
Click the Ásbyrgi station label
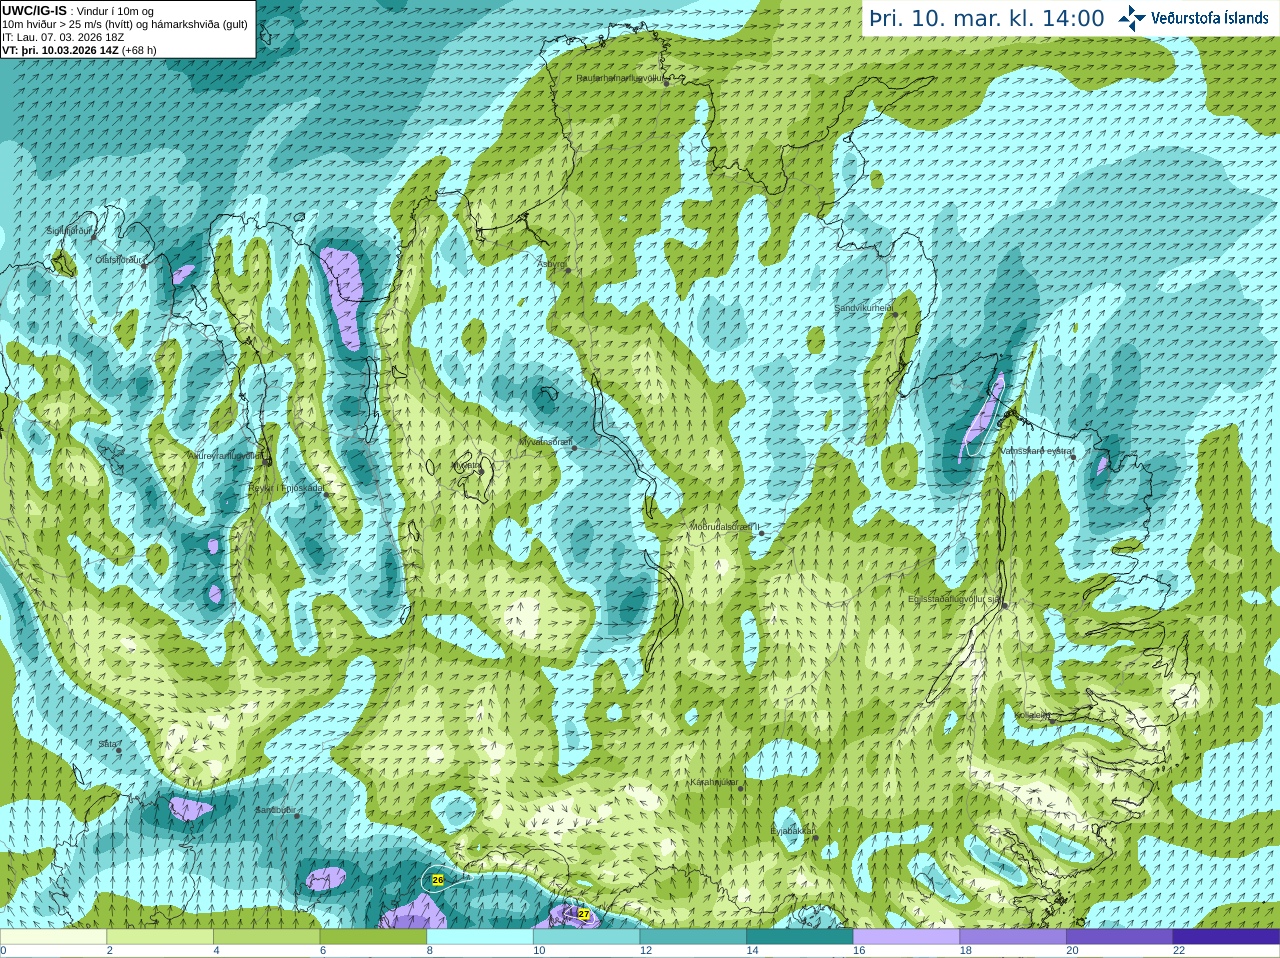tap(552, 264)
